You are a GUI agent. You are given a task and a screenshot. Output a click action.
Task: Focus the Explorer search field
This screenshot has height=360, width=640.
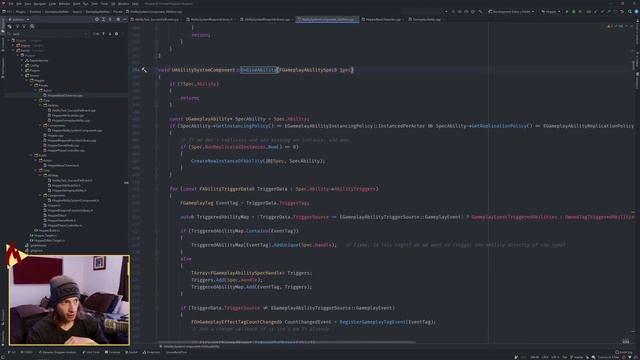pos(49,34)
